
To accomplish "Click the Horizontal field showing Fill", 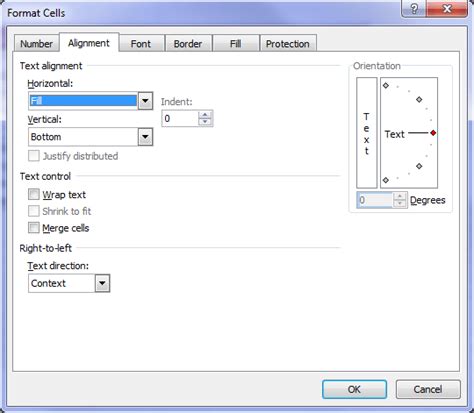I will coord(83,101).
